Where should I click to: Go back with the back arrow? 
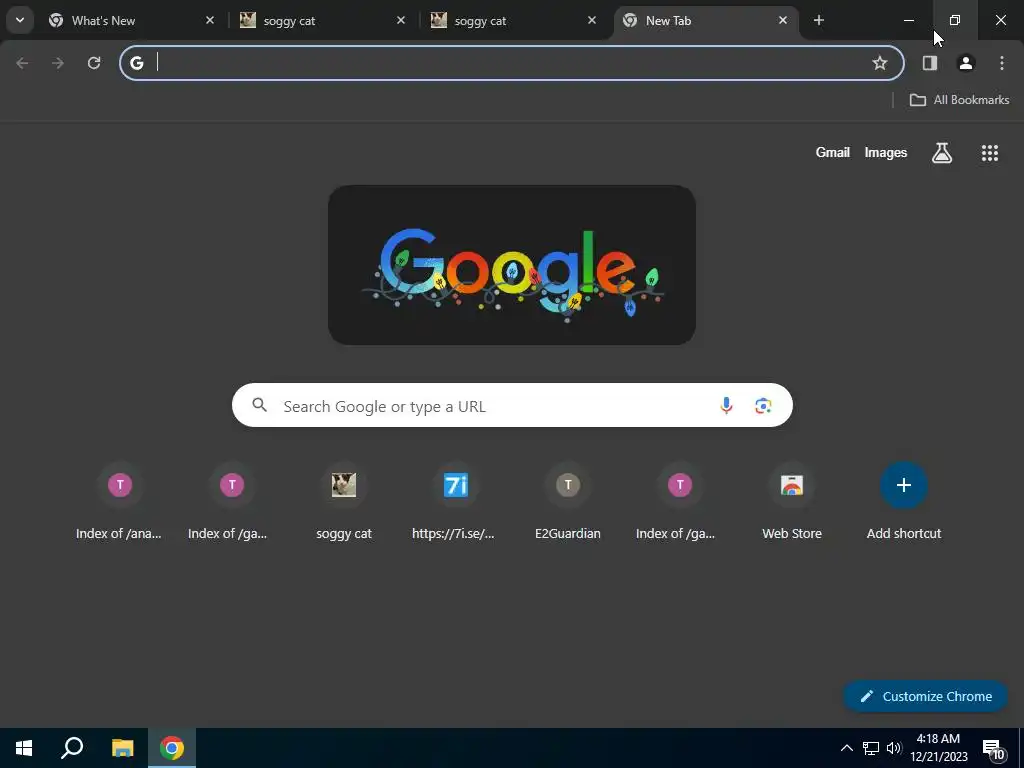tap(22, 63)
